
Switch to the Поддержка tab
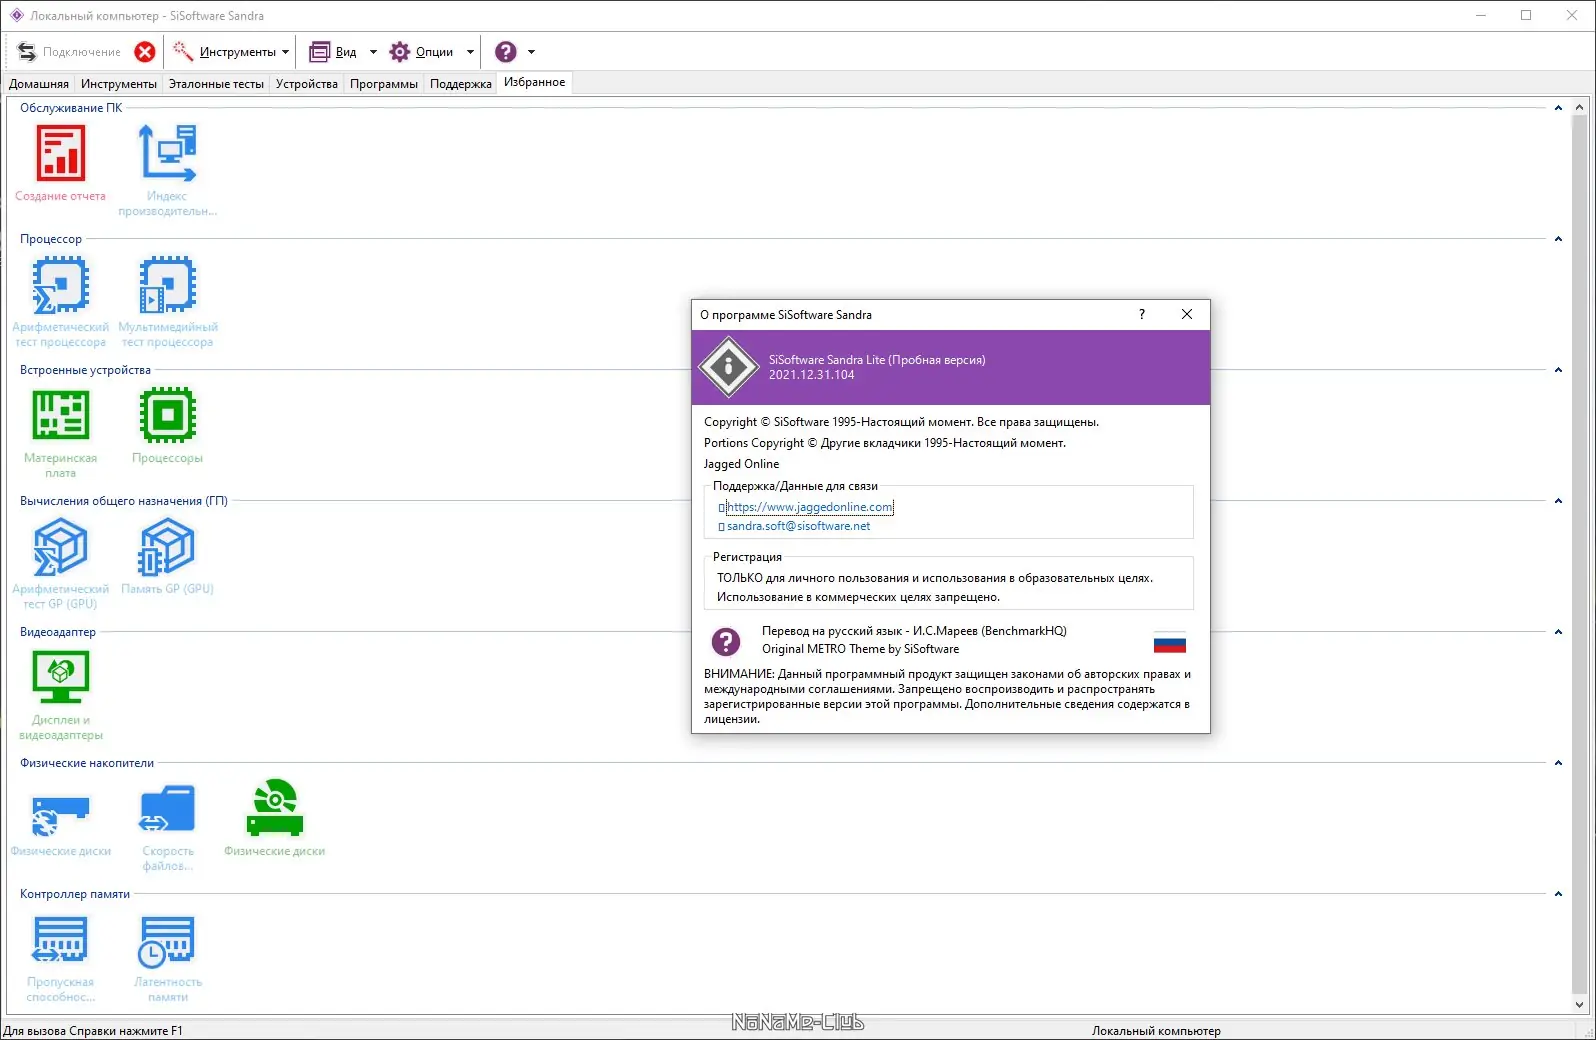(461, 84)
